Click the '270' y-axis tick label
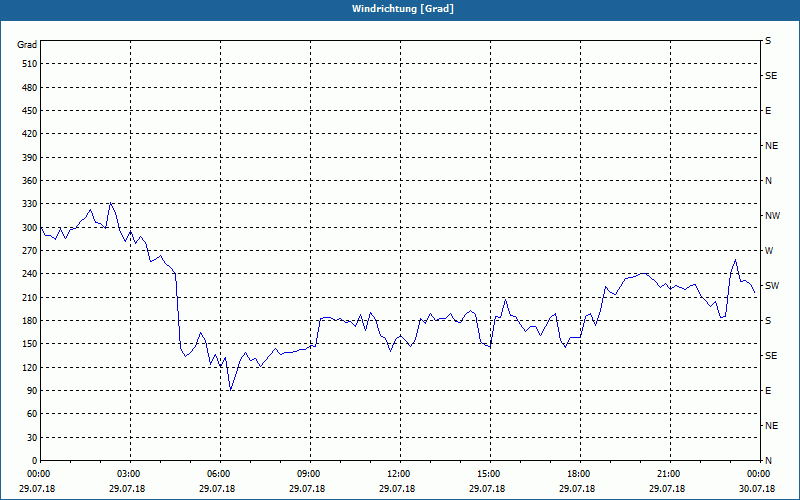Image resolution: width=800 pixels, height=500 pixels. 30,251
